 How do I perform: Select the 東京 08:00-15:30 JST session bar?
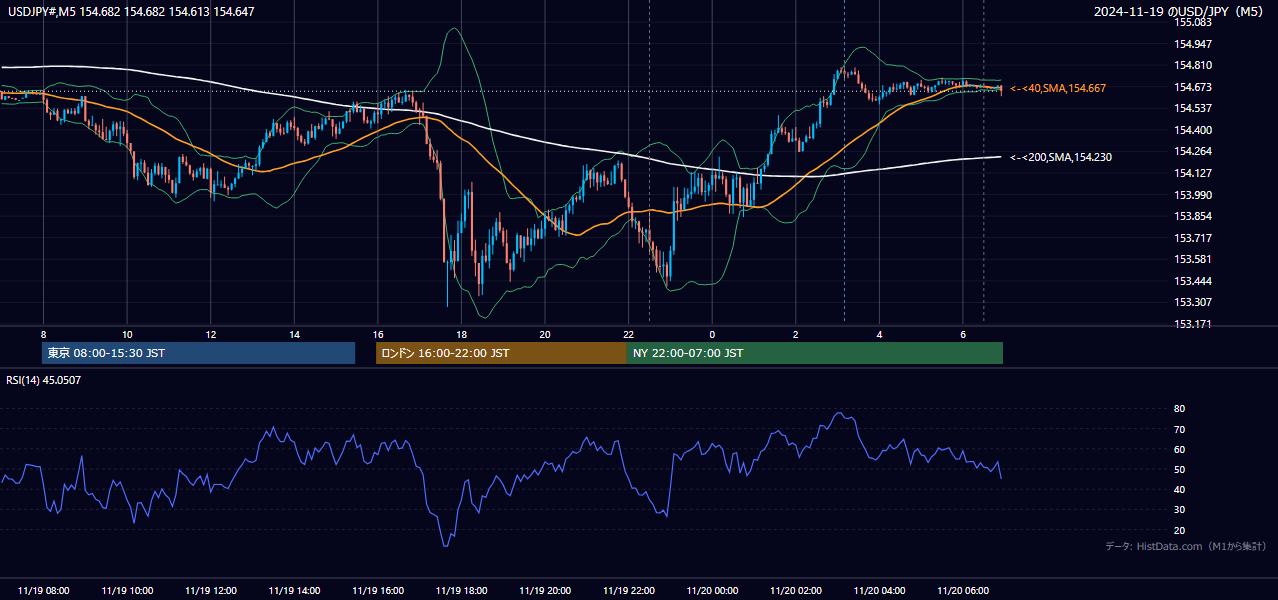pos(198,353)
